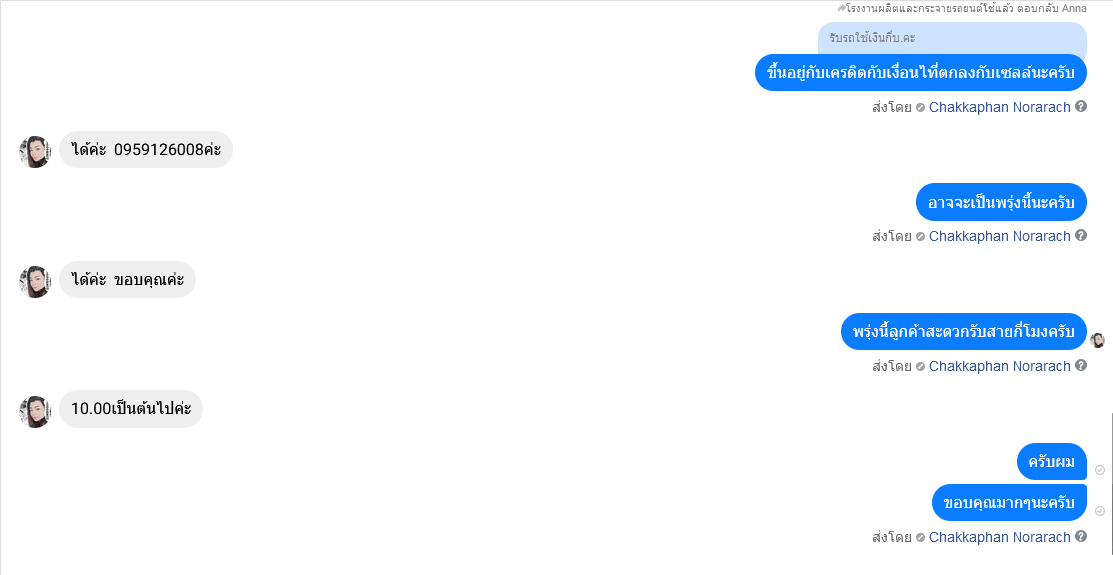Click help icon under 'อาจจะเป็นพรุ่งนี้นะครับ' message
This screenshot has width=1113, height=575.
(1080, 236)
